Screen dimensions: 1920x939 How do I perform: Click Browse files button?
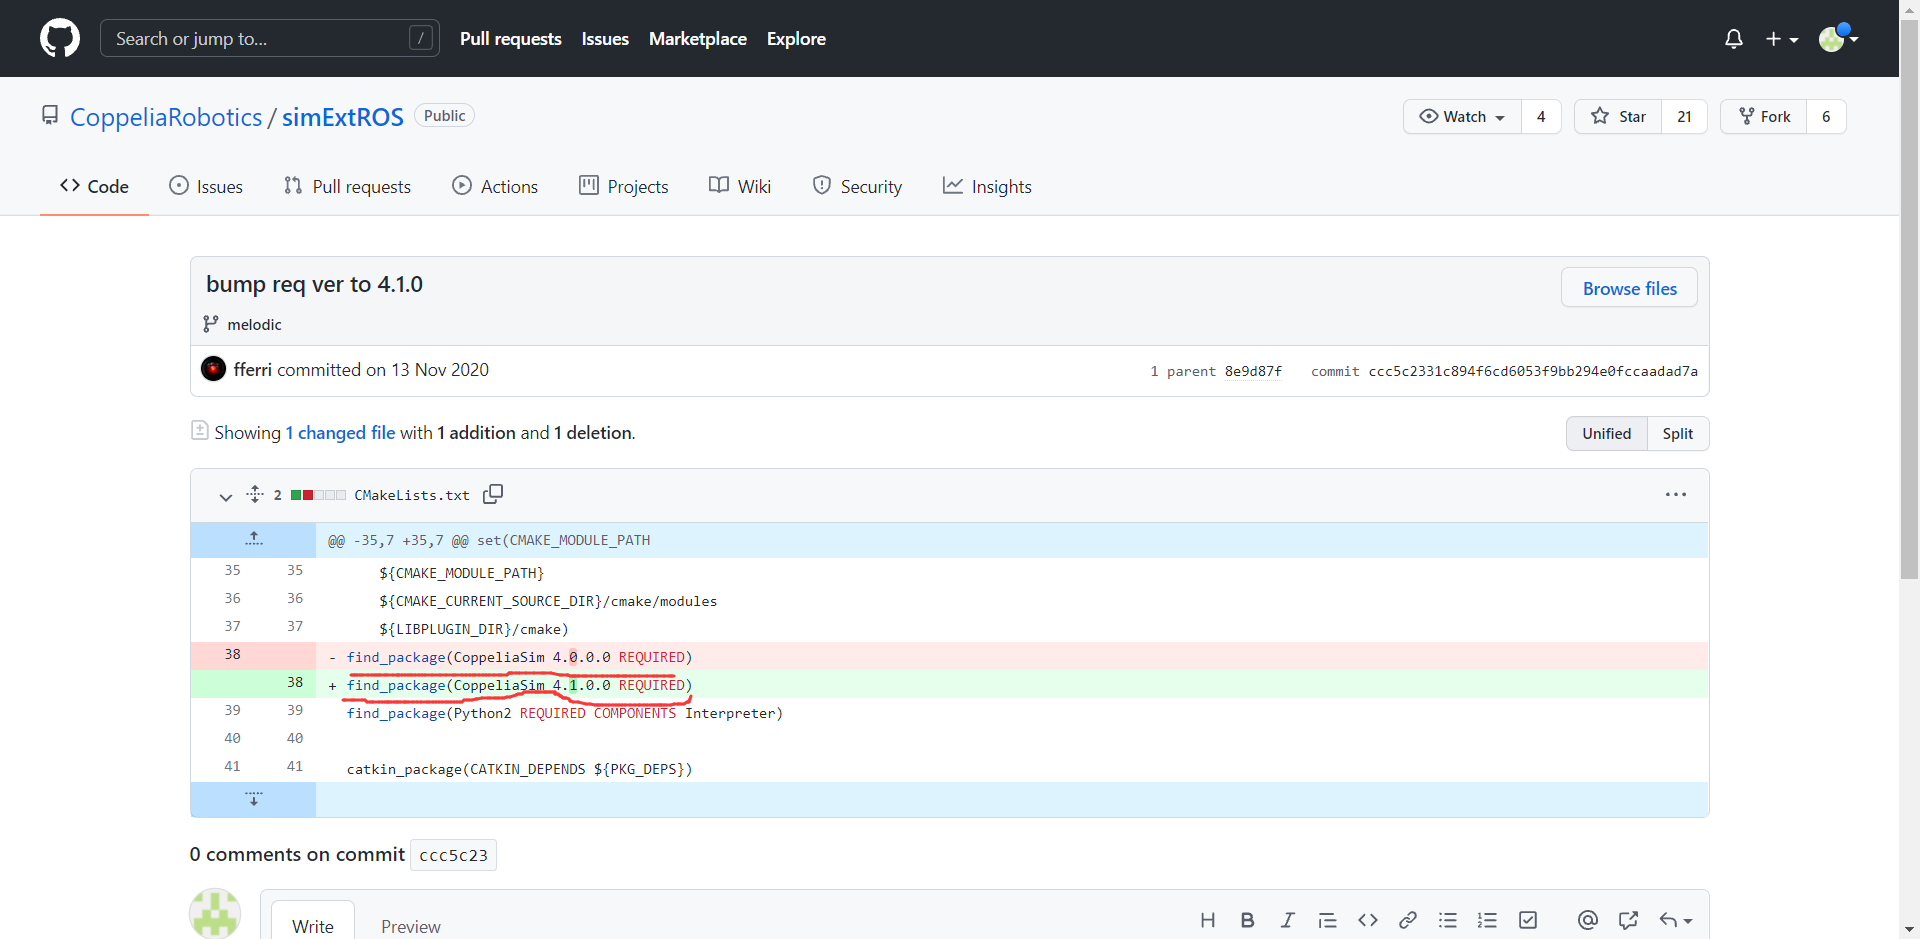[x=1629, y=288]
